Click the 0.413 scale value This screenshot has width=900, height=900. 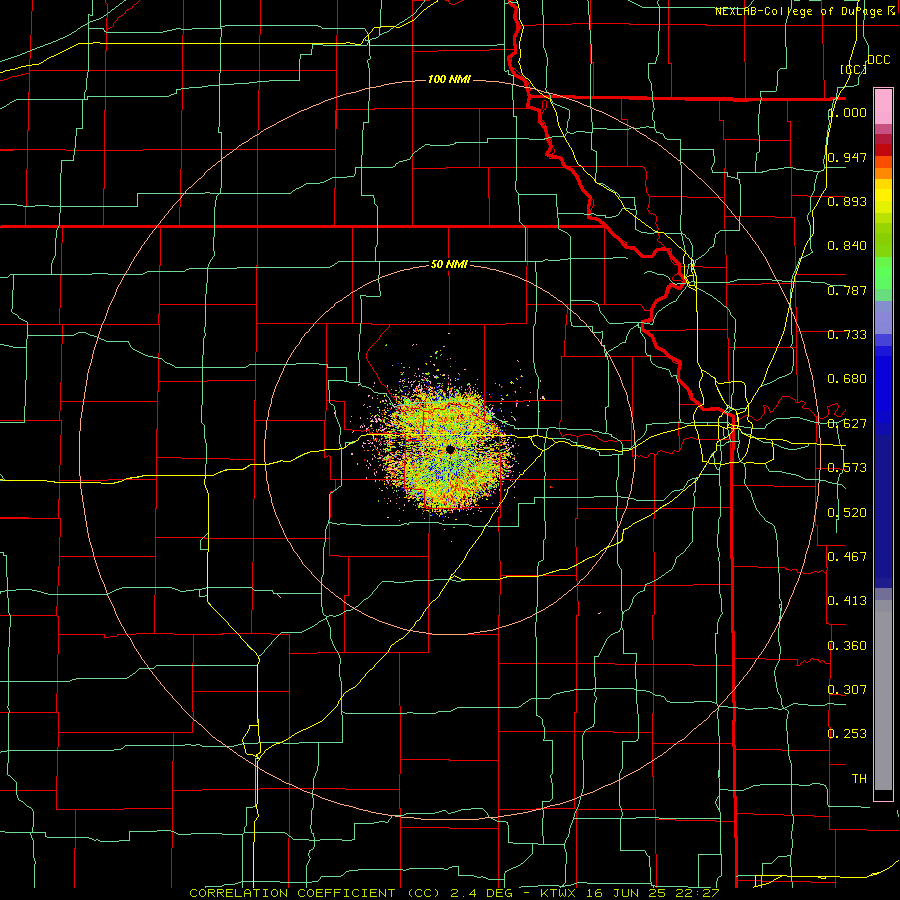point(847,601)
